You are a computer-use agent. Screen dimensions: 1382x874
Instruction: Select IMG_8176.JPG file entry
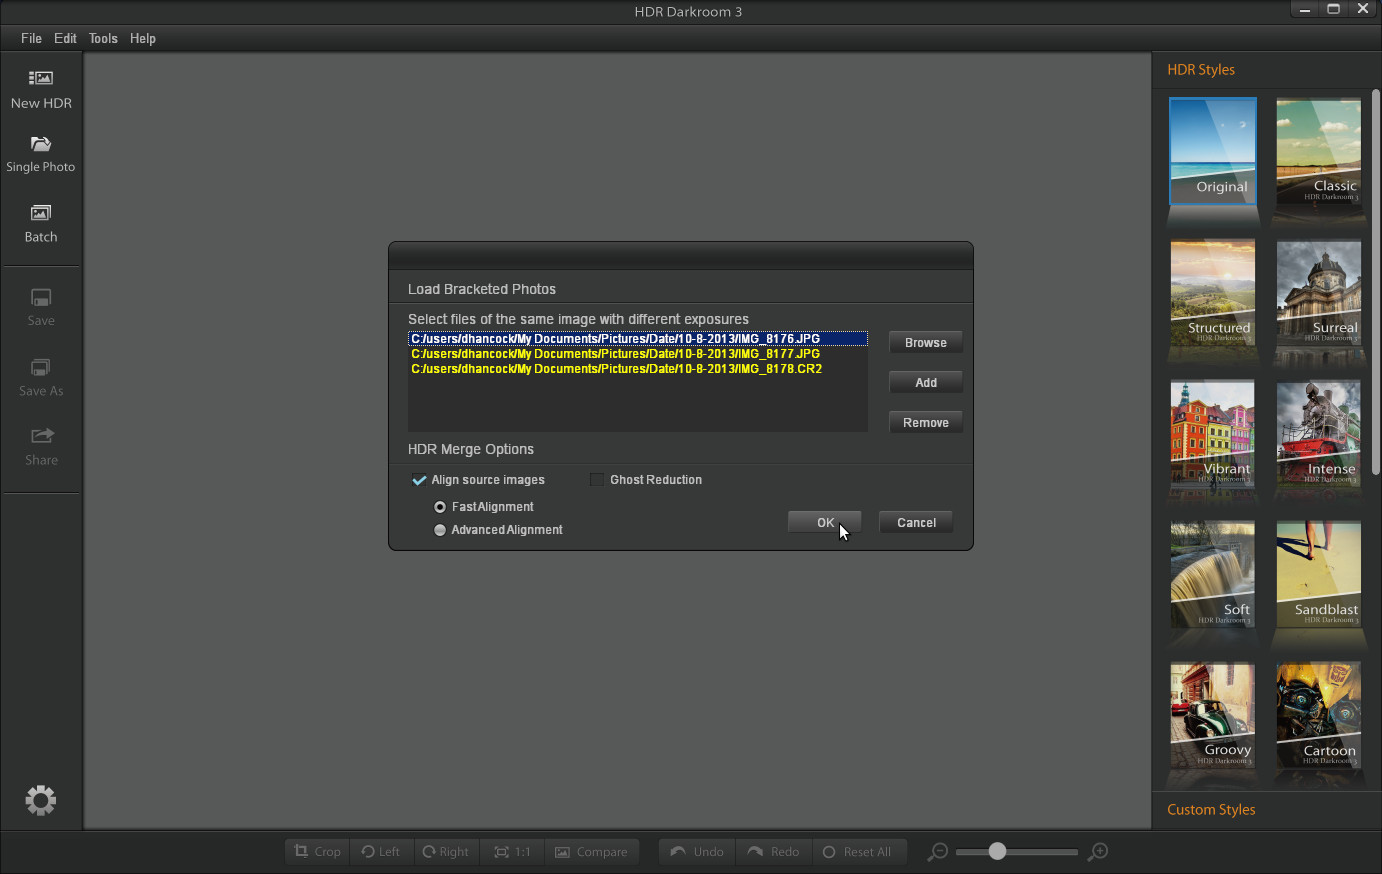[x=638, y=339]
